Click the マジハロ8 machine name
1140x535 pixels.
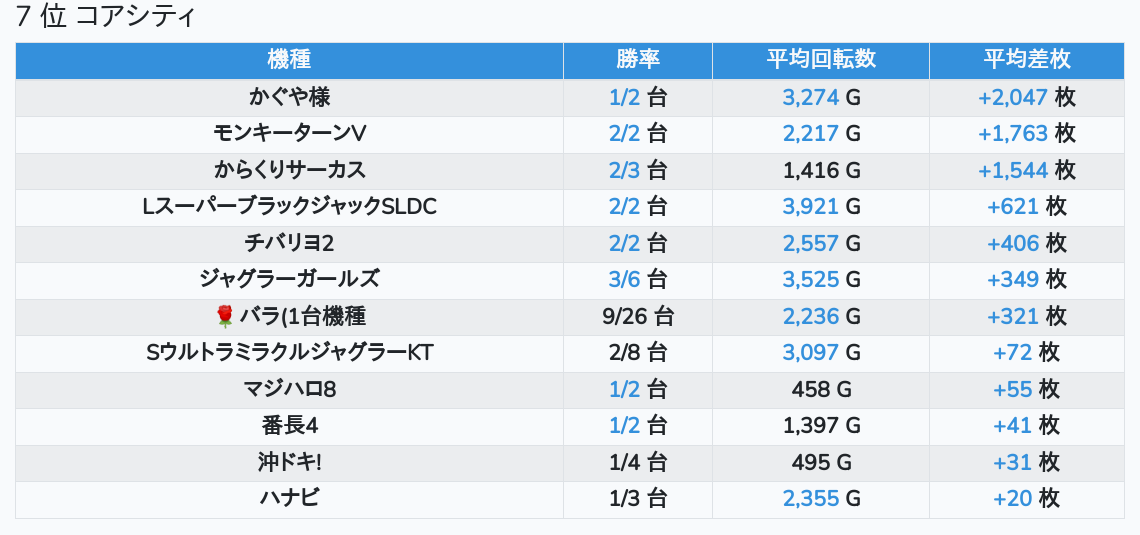[x=289, y=389]
